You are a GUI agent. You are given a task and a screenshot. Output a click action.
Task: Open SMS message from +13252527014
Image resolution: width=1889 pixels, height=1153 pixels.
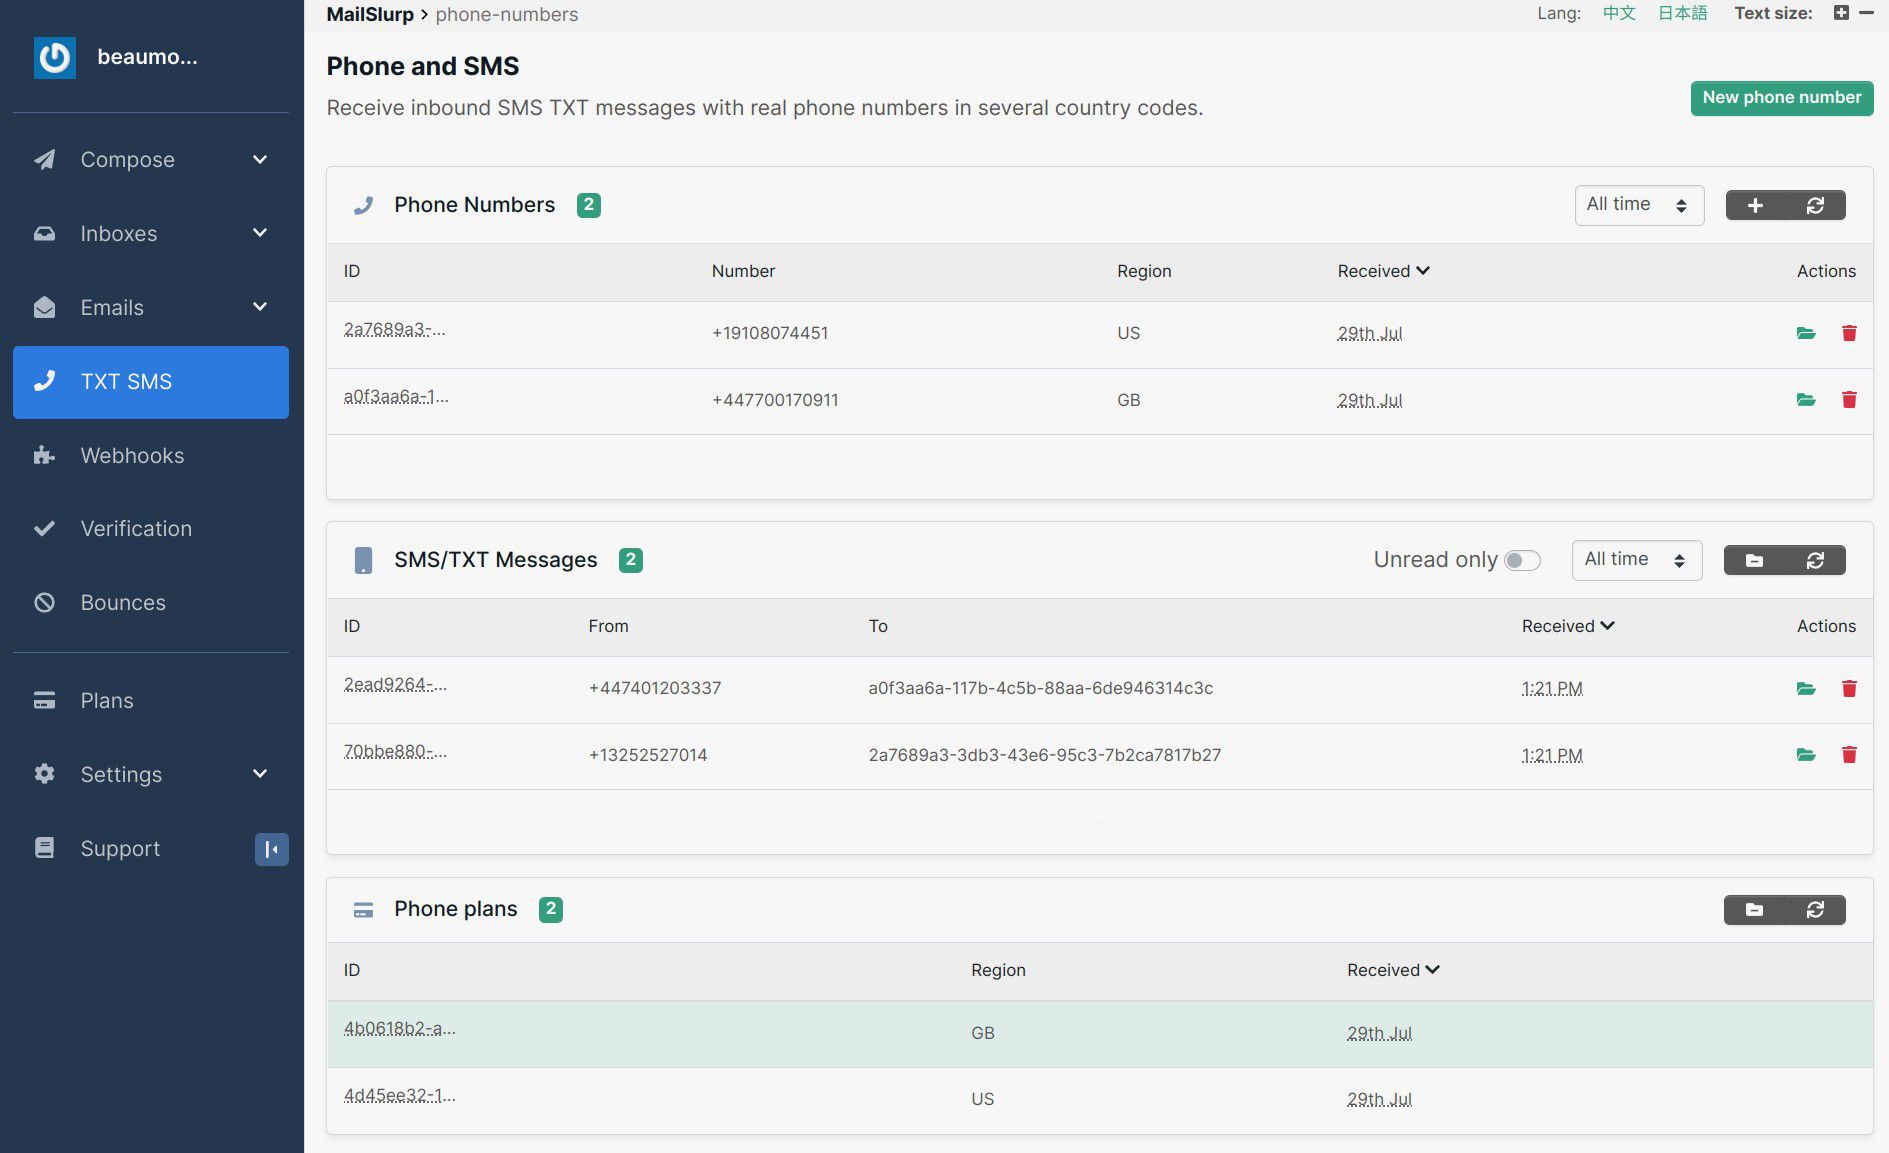pyautogui.click(x=1805, y=755)
